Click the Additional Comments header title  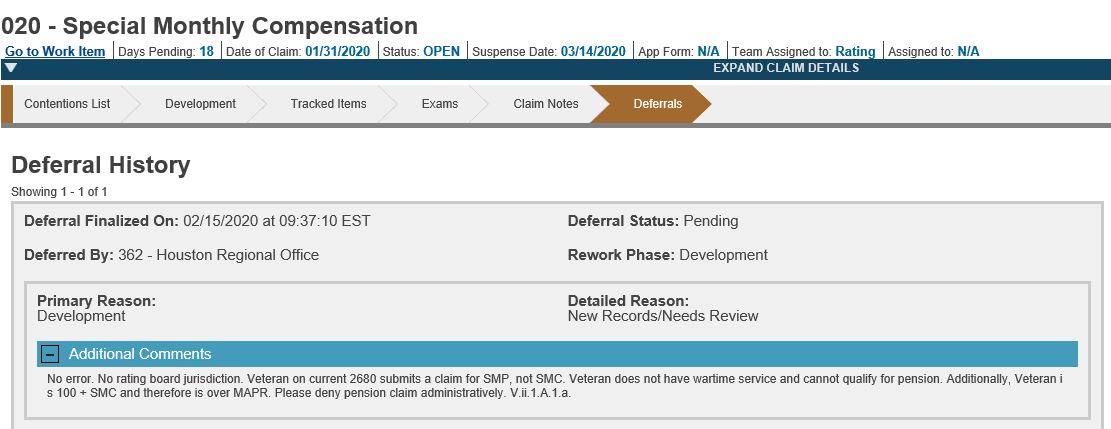(140, 354)
